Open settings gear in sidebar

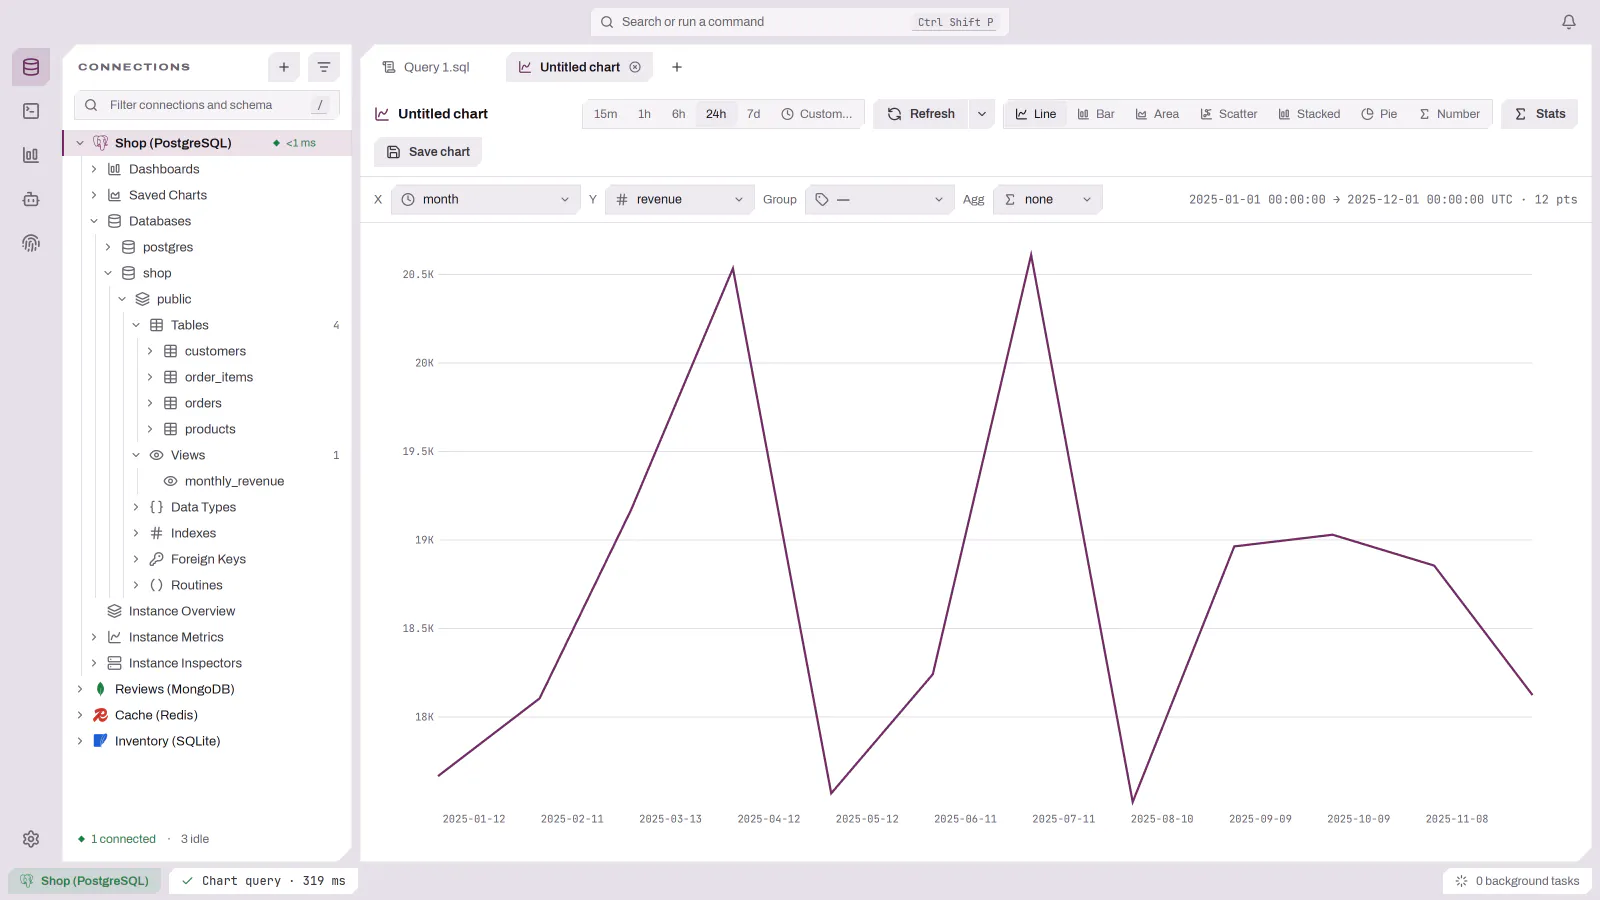pos(31,839)
